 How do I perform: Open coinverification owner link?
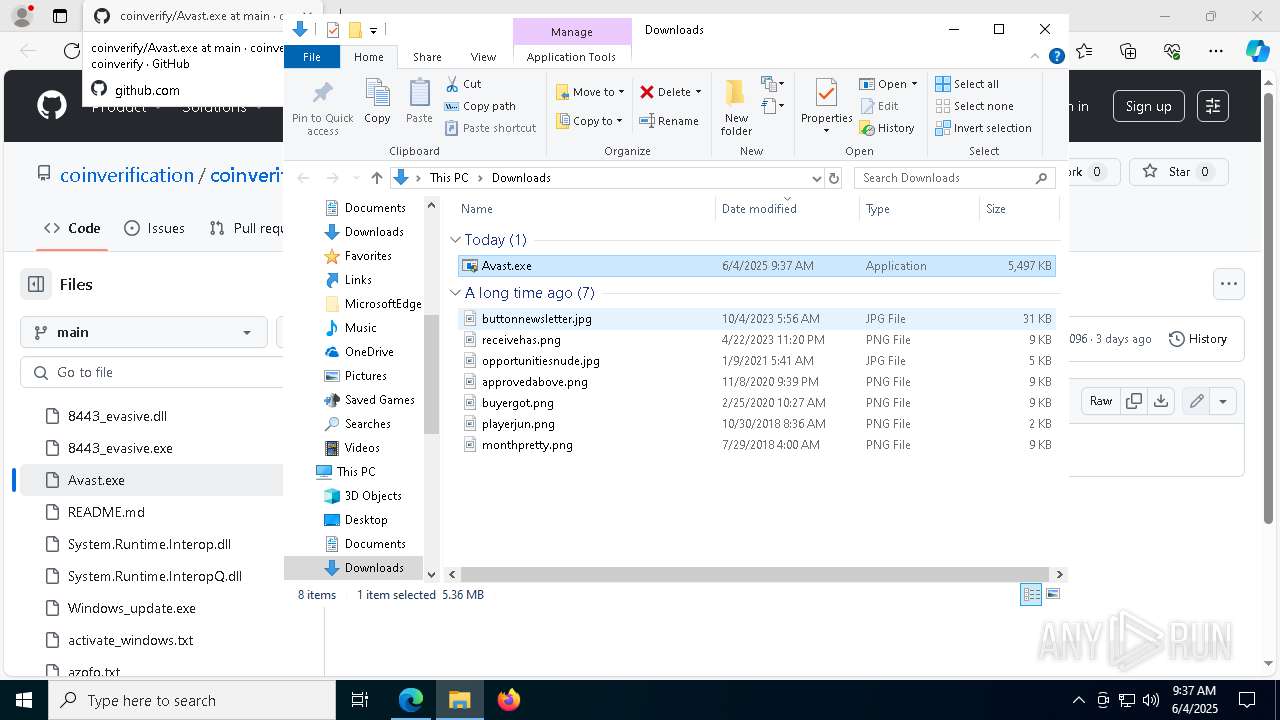127,175
